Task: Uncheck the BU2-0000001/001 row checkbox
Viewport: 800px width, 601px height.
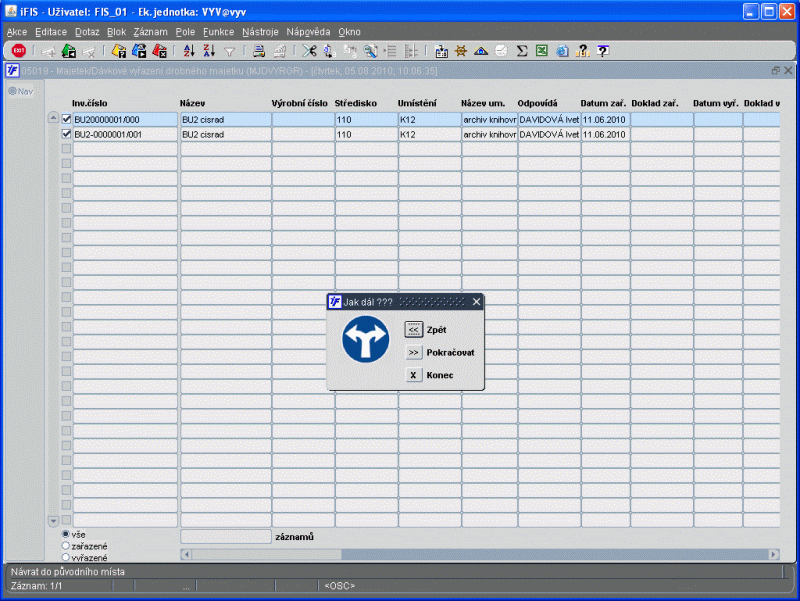Action: (x=66, y=134)
